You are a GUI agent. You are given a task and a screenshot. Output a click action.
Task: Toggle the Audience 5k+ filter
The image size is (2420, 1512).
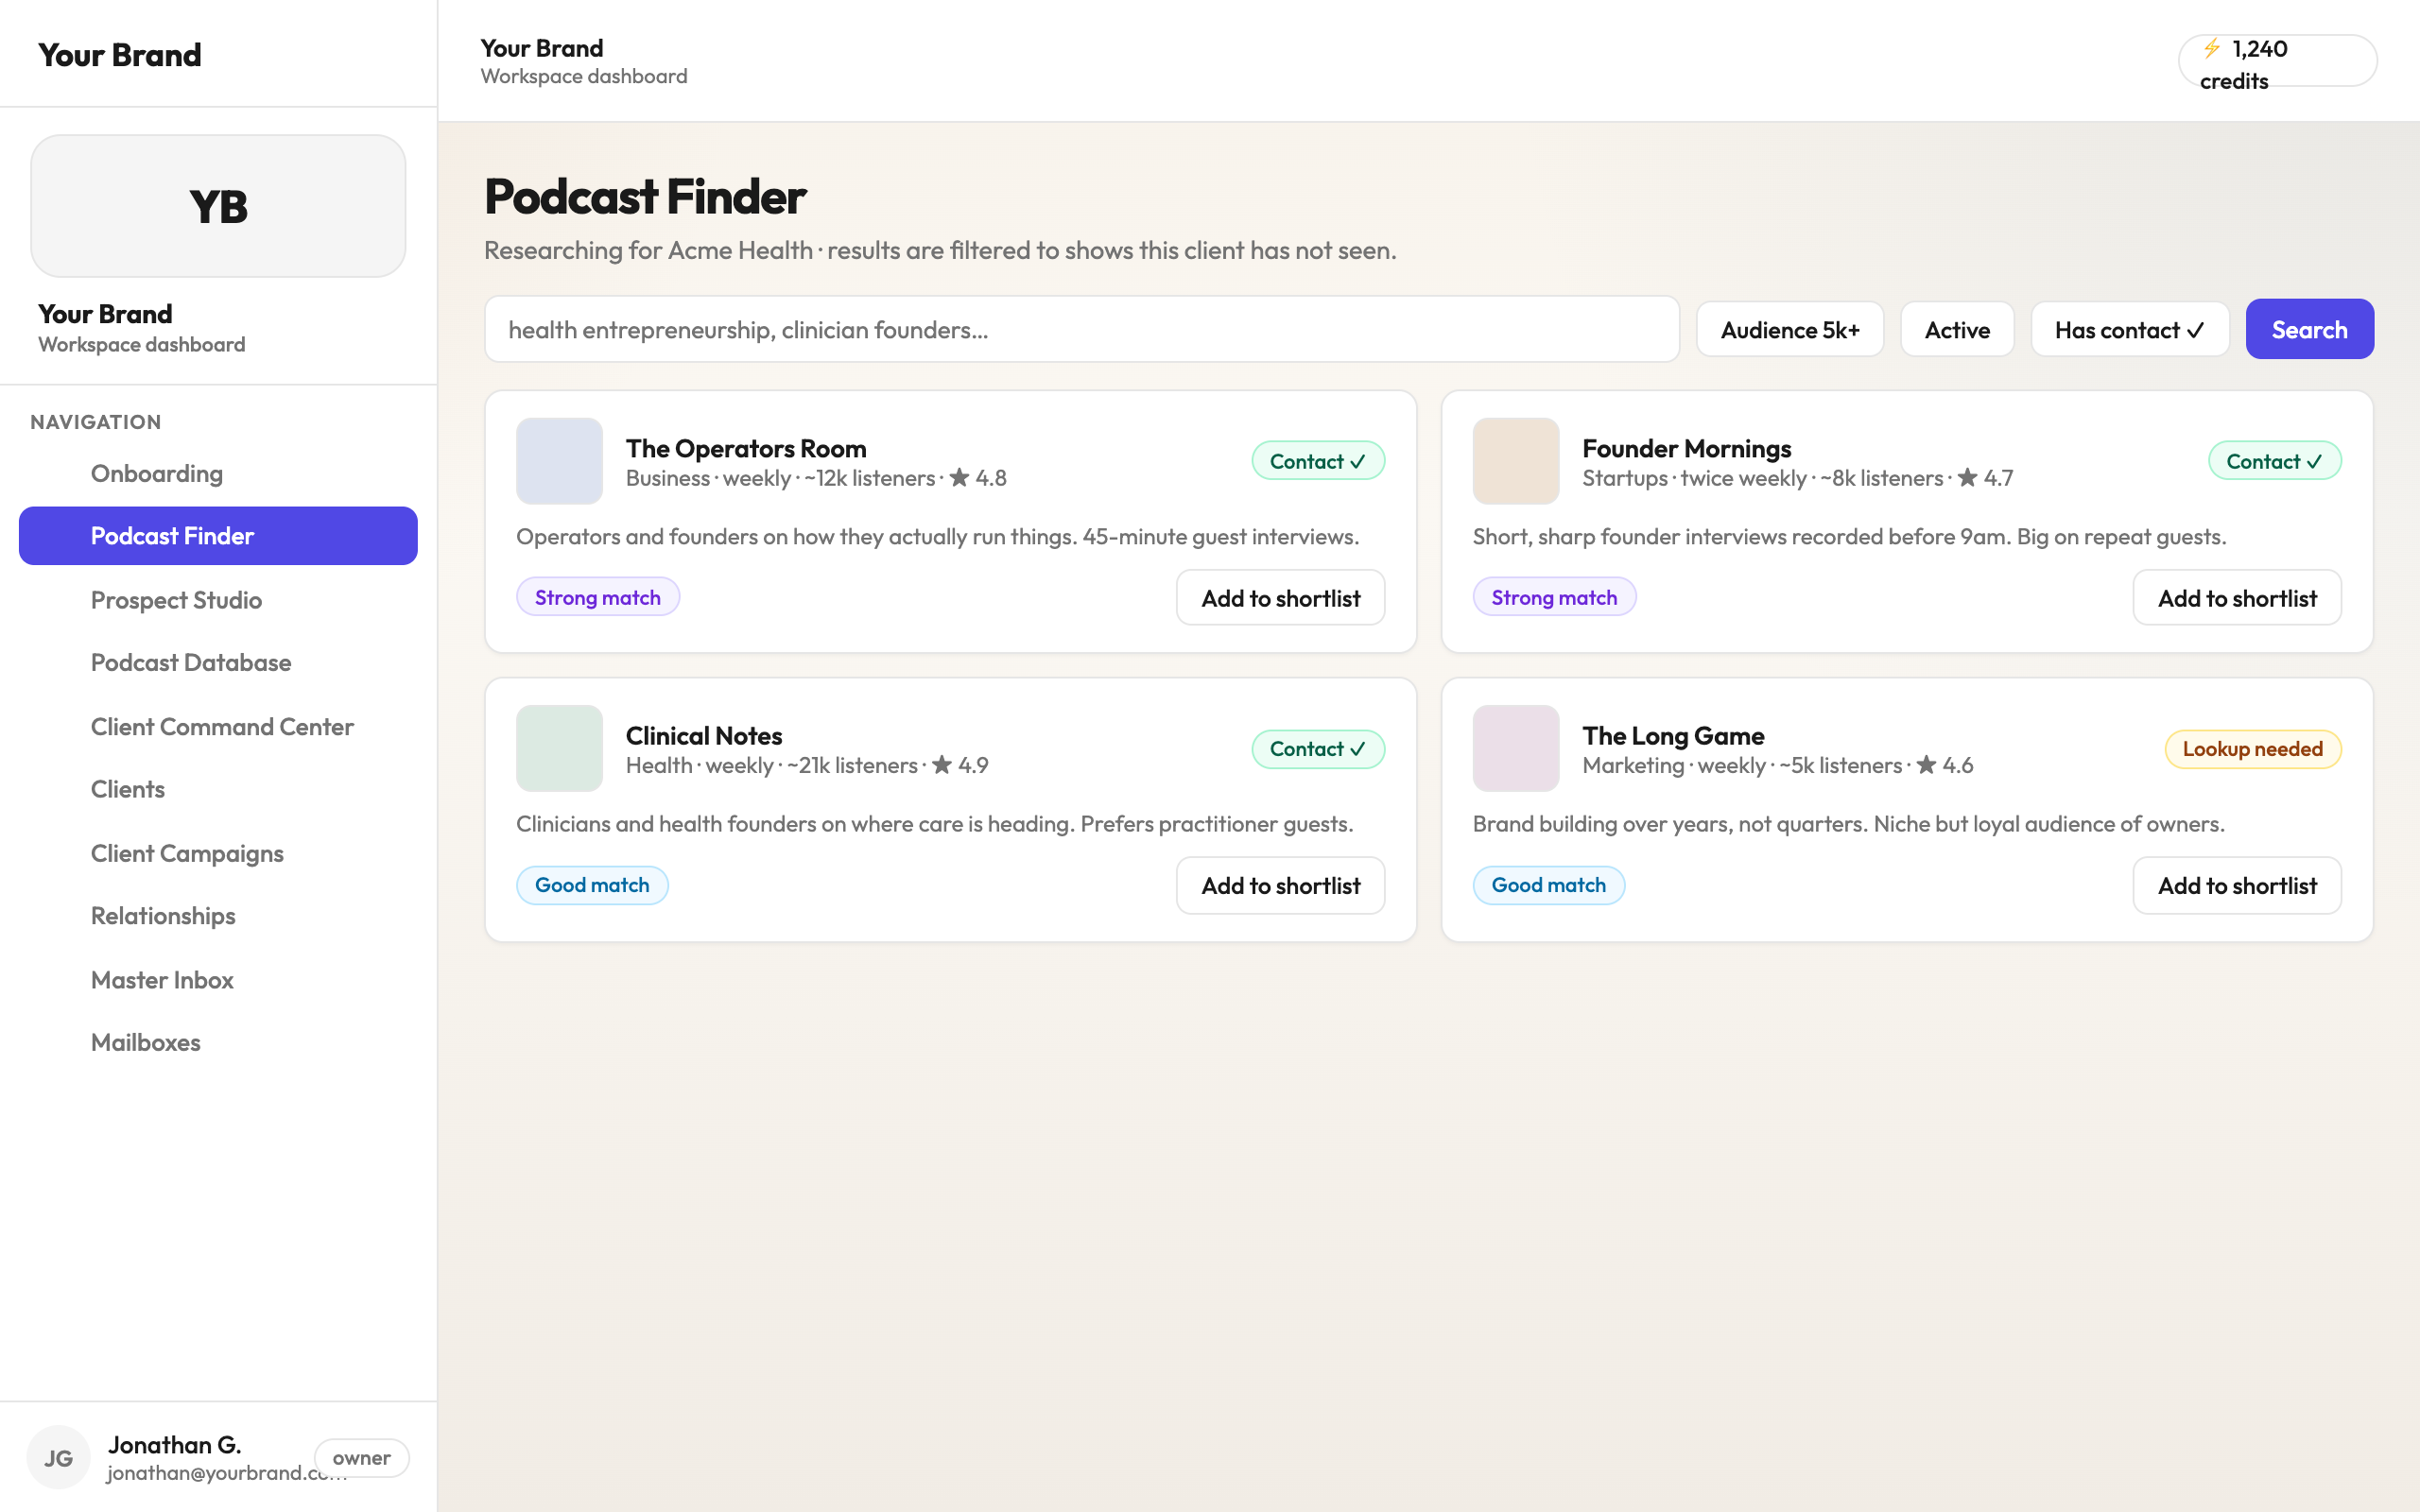[x=1790, y=329]
